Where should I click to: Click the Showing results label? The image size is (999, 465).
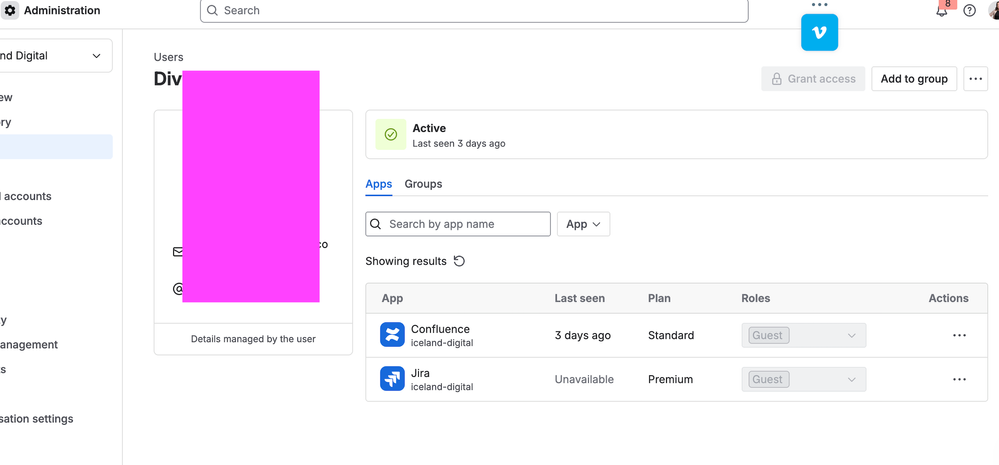(x=406, y=261)
